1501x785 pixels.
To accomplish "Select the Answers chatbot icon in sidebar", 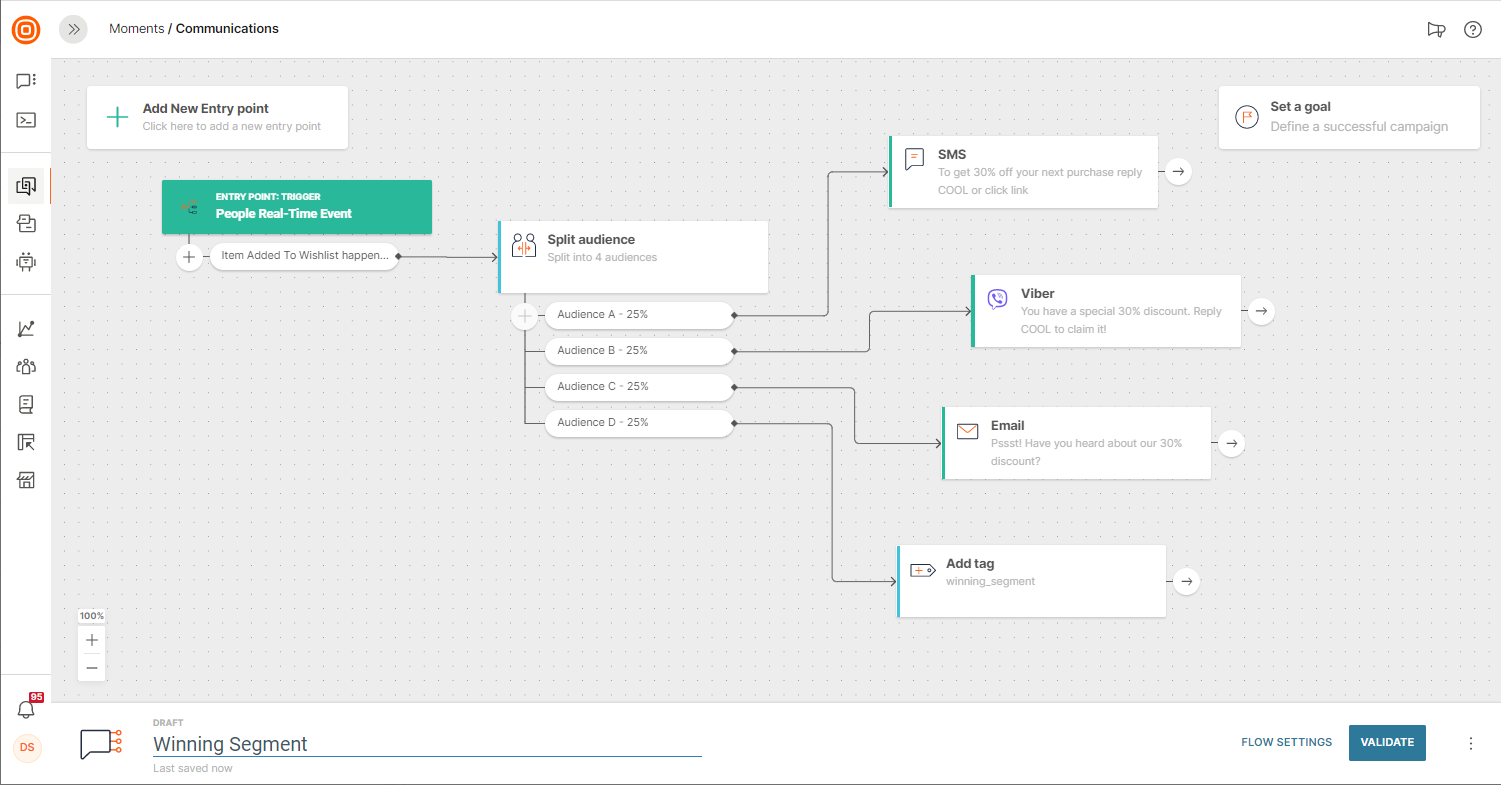I will click(26, 262).
